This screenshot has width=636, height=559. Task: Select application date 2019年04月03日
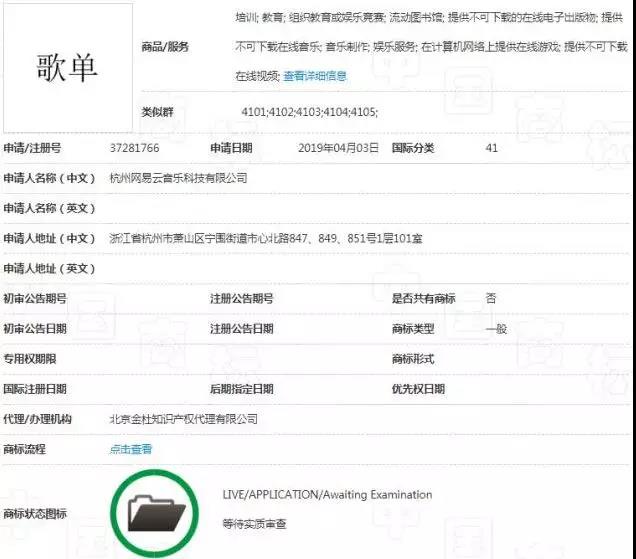point(338,148)
